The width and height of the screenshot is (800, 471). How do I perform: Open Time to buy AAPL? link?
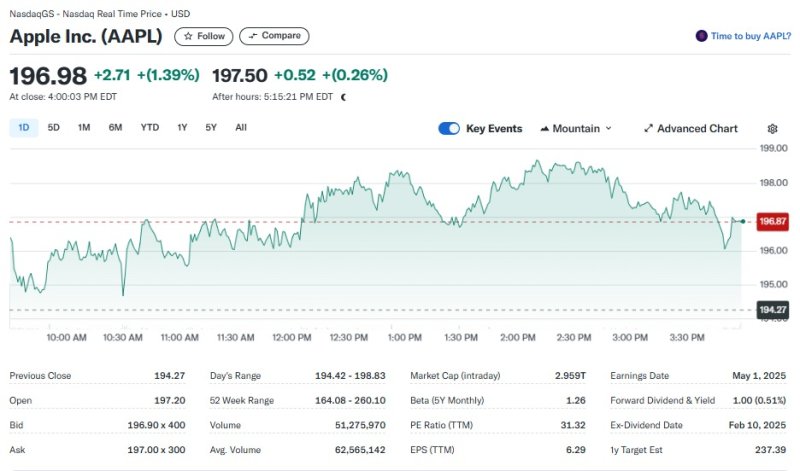click(x=751, y=36)
